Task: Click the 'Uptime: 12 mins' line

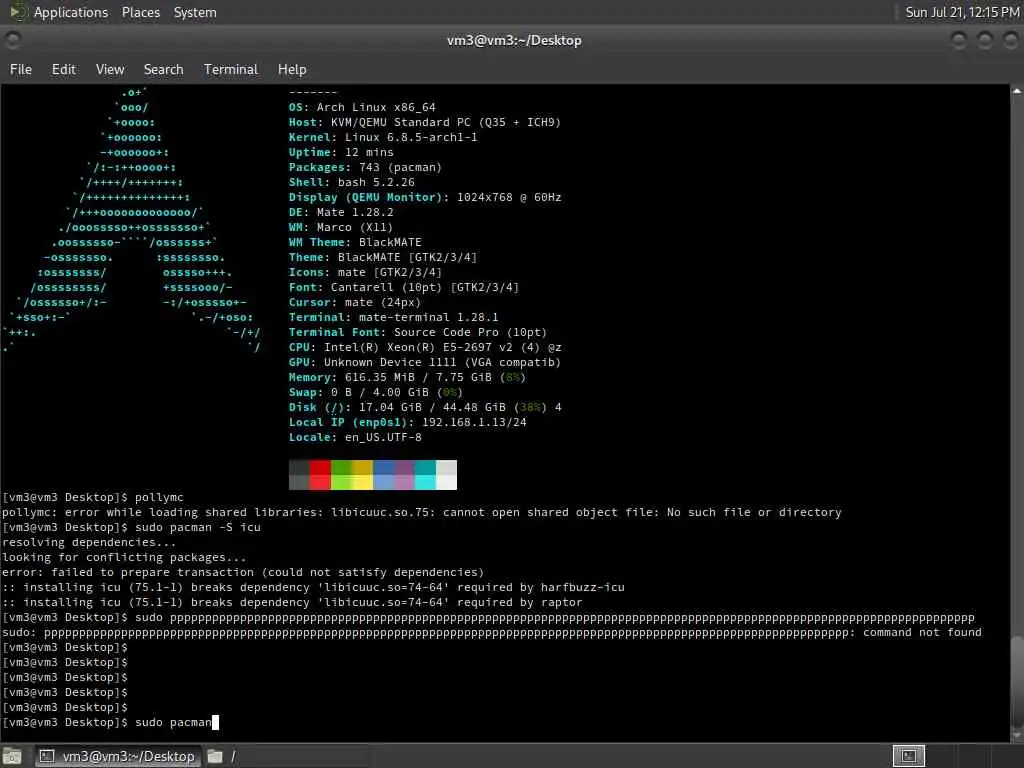Action: pos(341,152)
